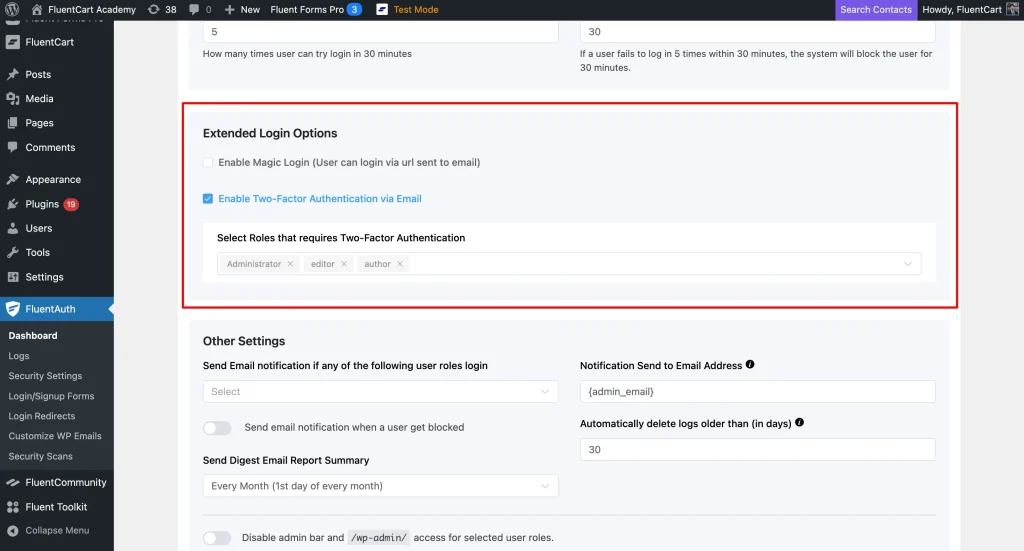This screenshot has width=1024, height=551.
Task: Click the Notification Send to Email Address field
Action: pos(758,392)
